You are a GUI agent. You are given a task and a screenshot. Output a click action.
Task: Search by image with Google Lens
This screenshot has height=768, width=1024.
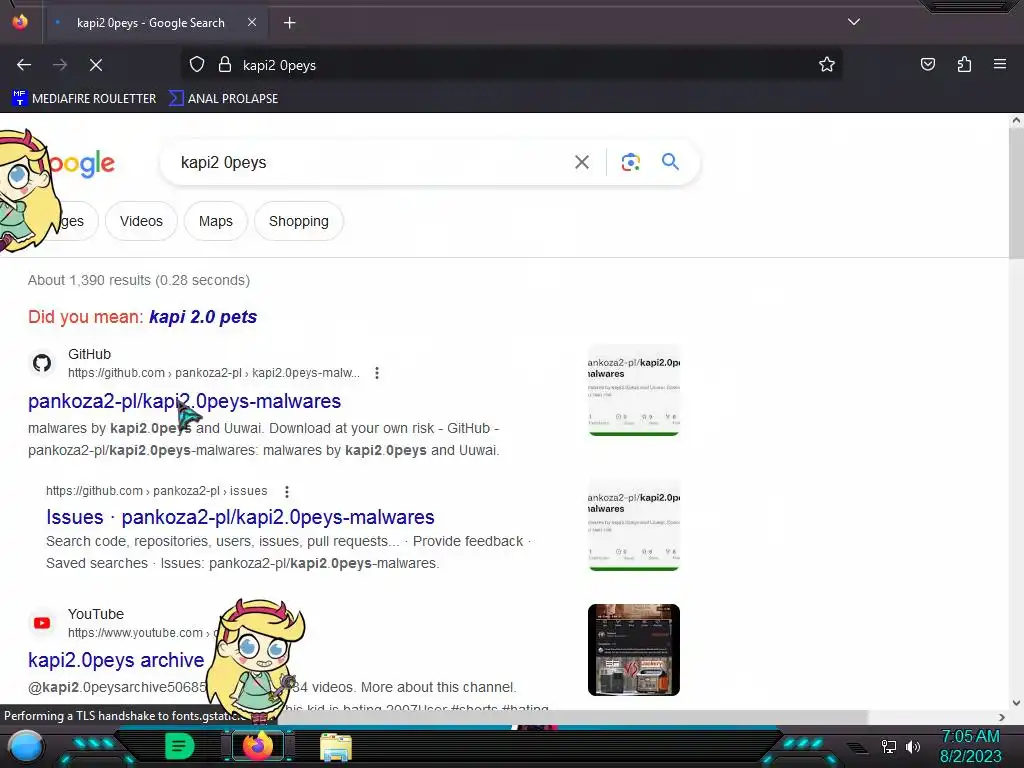[x=630, y=162]
